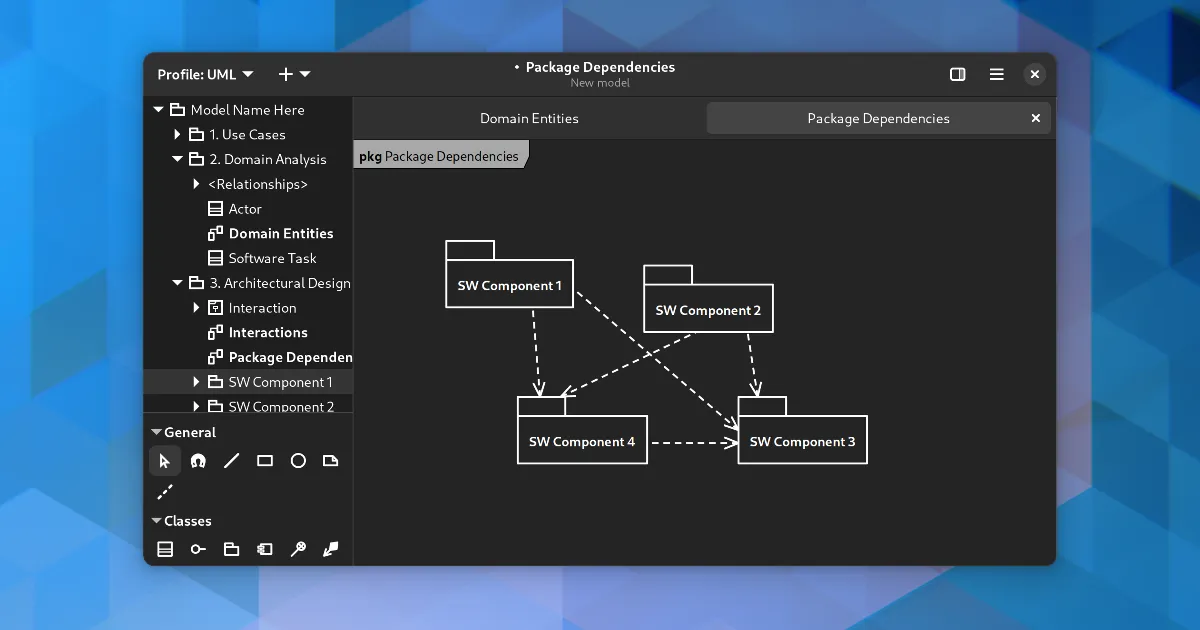Pick the Line drawing tool
Screen dimensions: 1200x630
click(231, 461)
